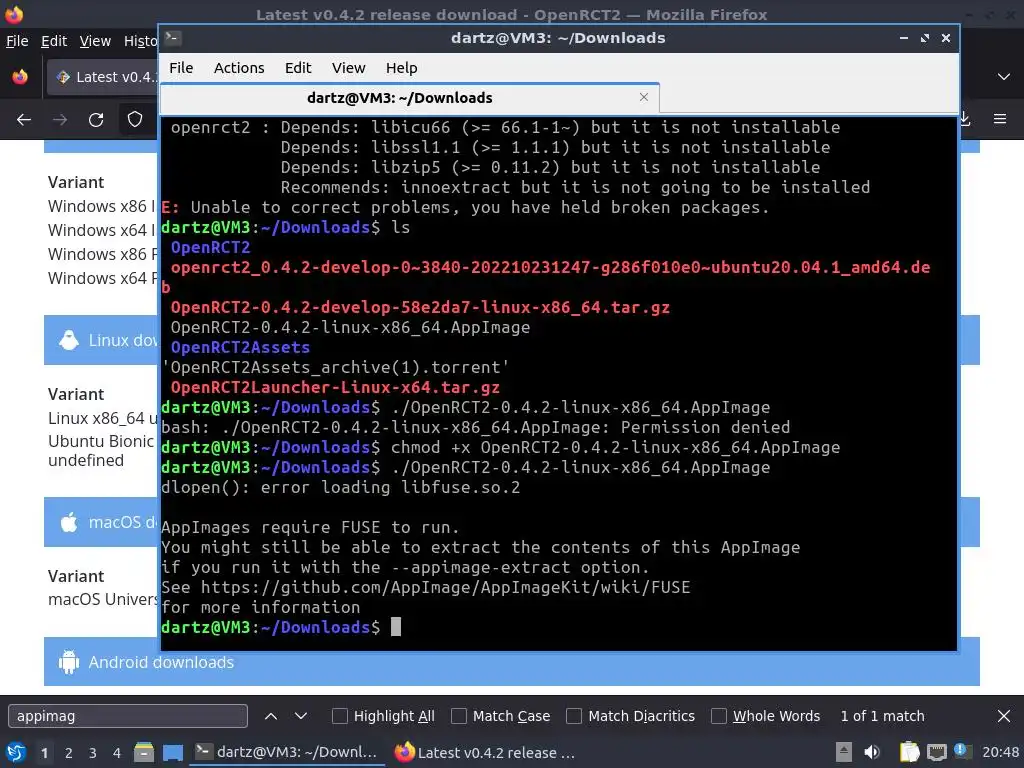Open the Actions menu in terminal
1024x768 pixels.
[239, 68]
